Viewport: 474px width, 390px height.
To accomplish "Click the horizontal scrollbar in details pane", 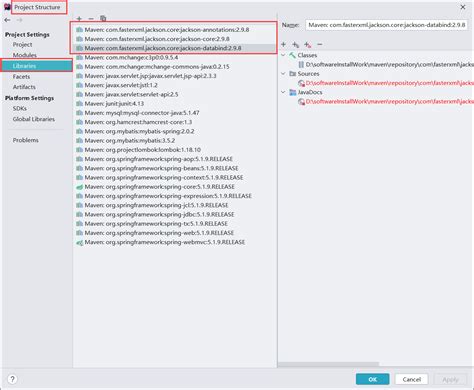I will pos(328,364).
